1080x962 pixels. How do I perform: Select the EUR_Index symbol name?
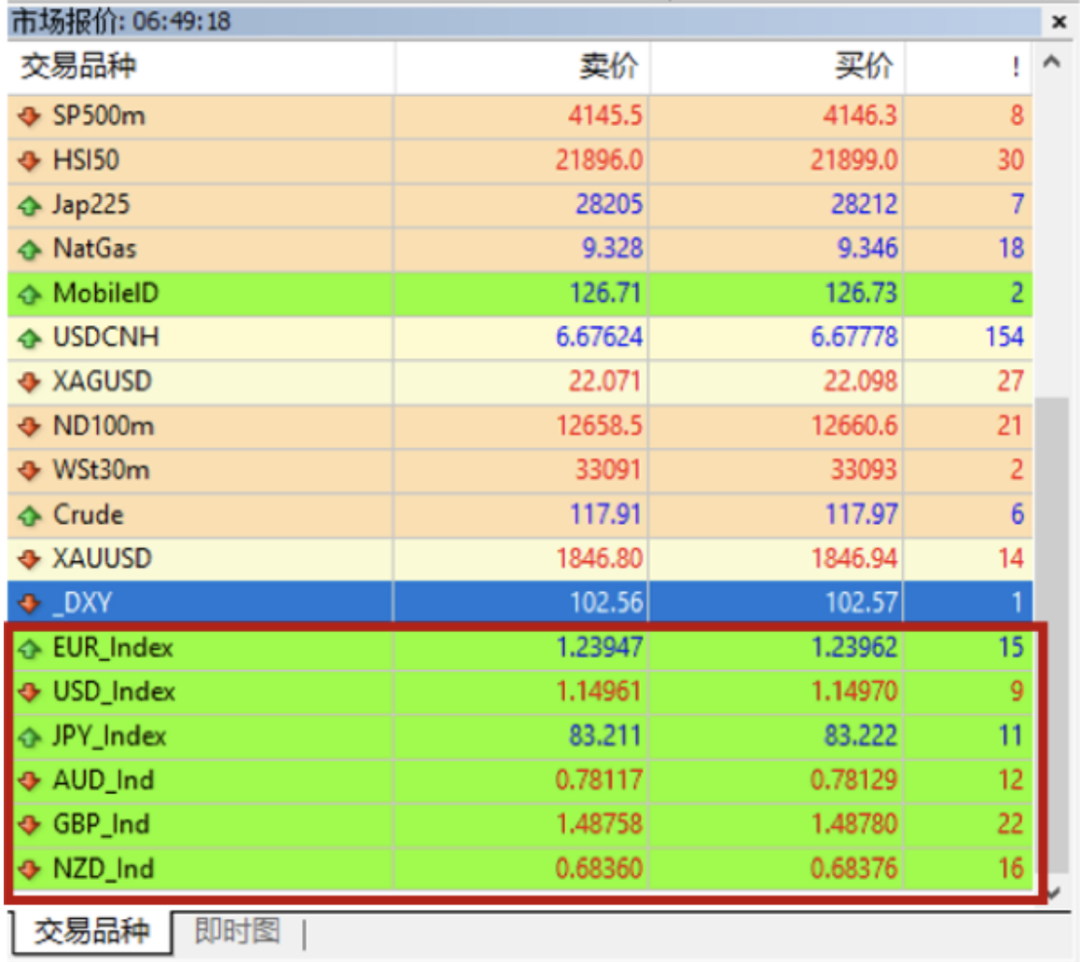click(x=113, y=648)
